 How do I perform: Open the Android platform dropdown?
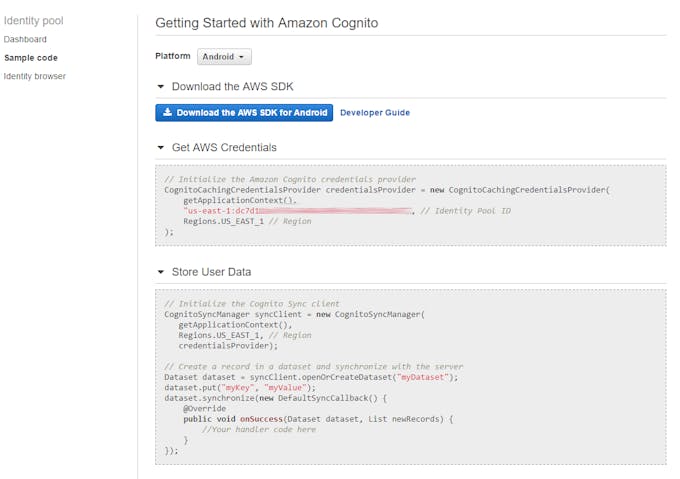[224, 57]
